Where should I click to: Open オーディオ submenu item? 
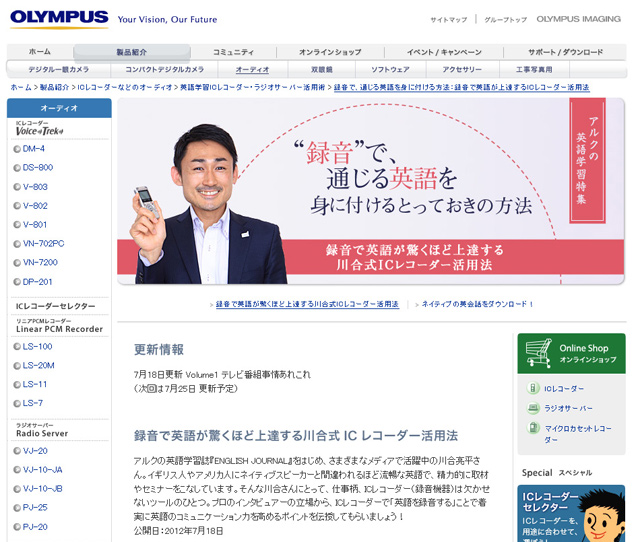(253, 69)
